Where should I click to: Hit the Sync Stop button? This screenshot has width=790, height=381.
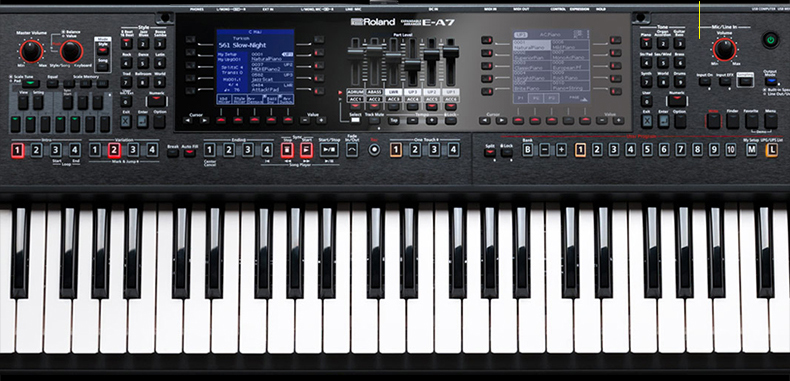(x=287, y=150)
